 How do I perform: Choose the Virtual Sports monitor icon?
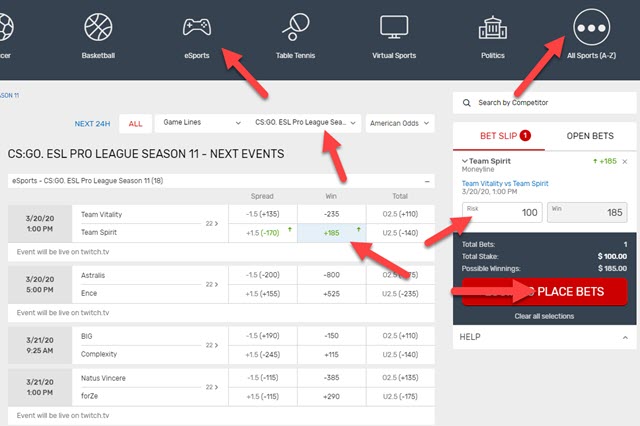click(393, 29)
